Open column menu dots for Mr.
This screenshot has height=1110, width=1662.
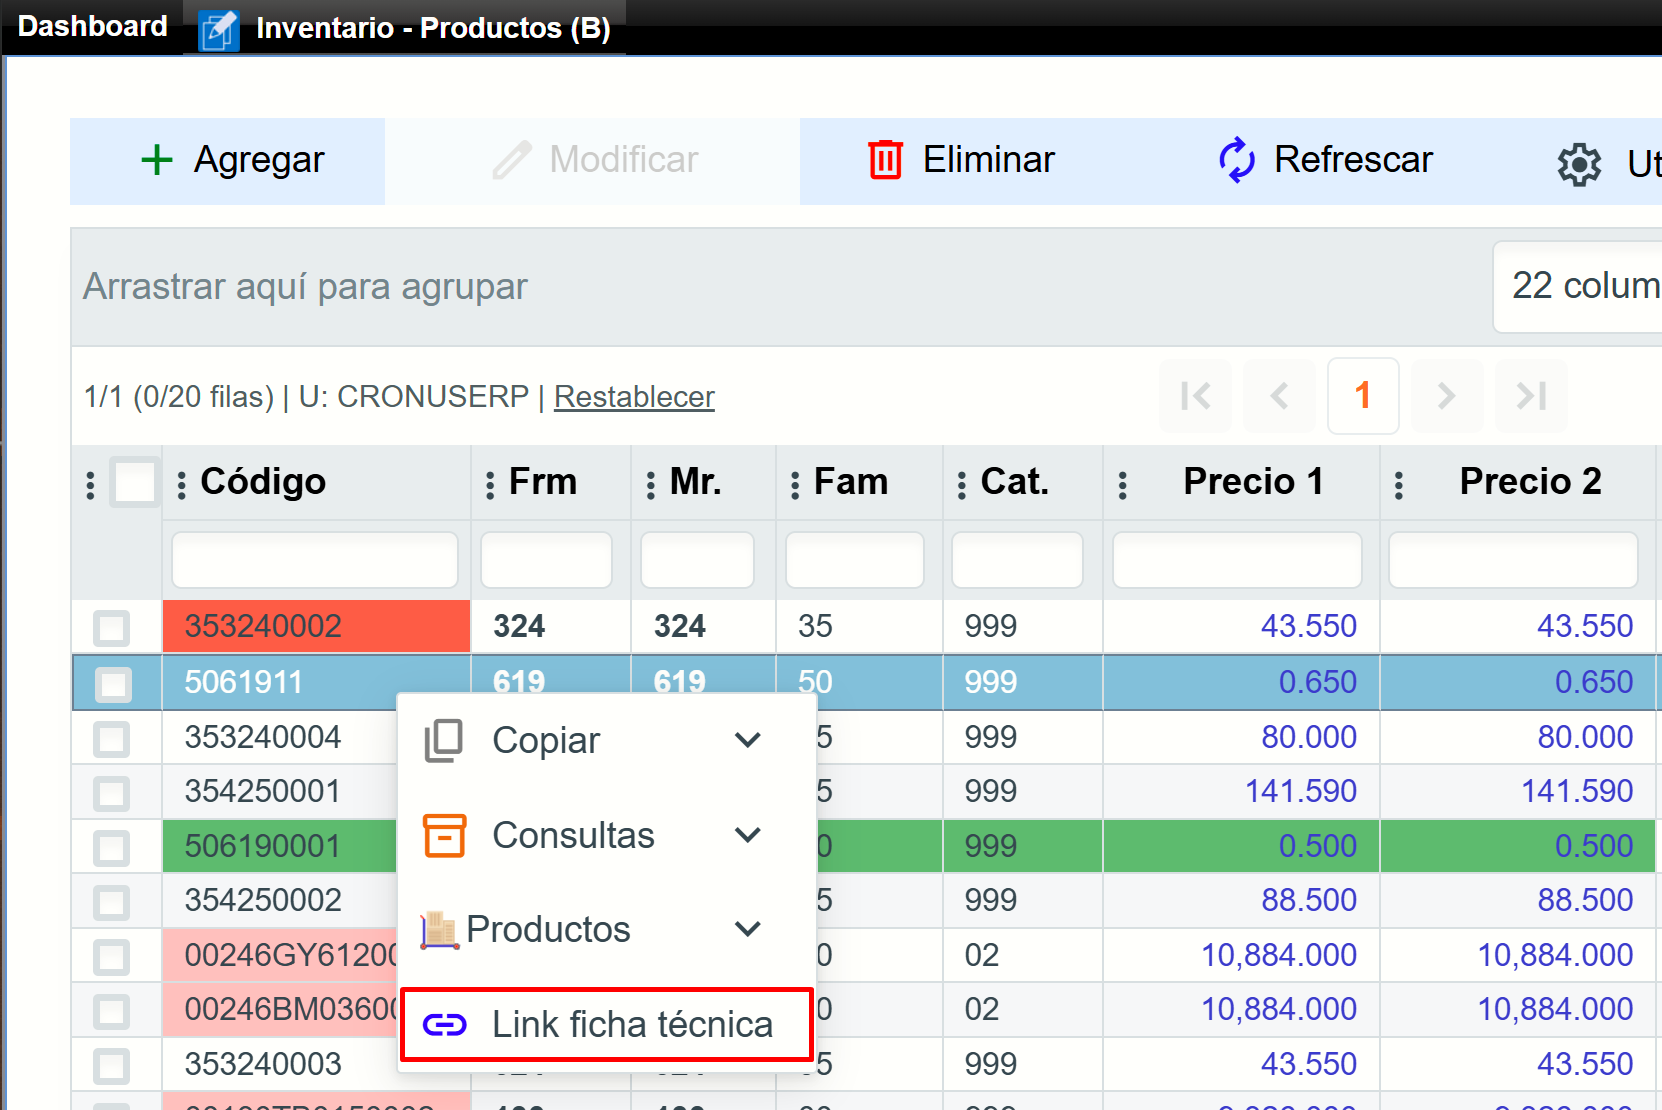click(x=650, y=485)
